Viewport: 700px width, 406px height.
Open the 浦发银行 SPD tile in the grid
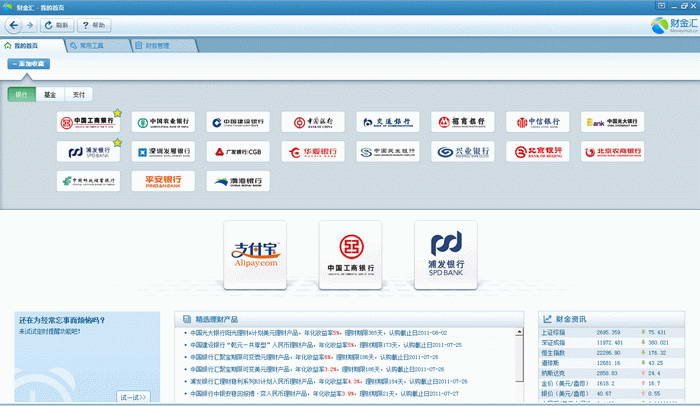88,152
